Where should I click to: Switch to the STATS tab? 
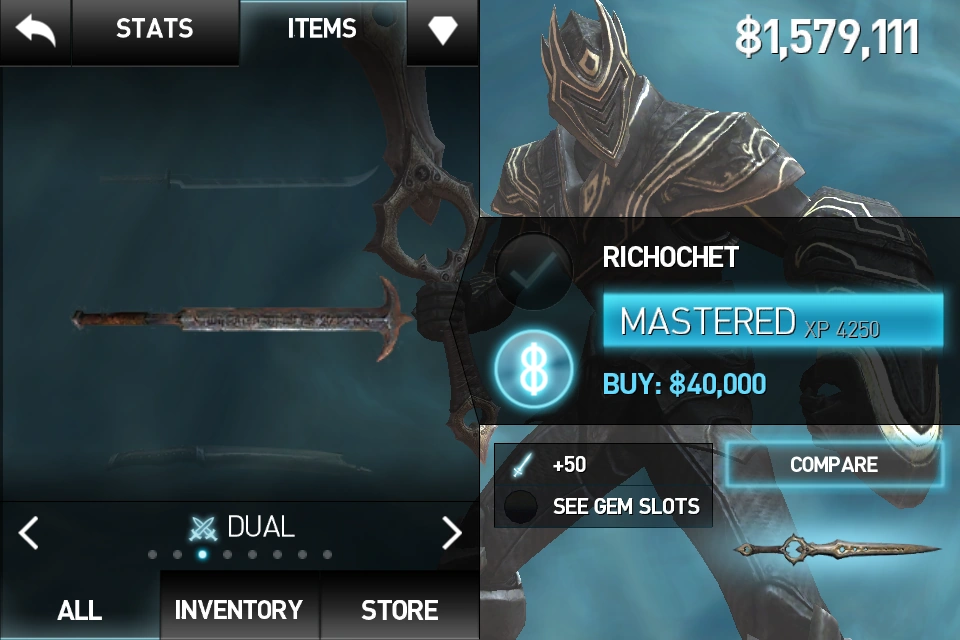coord(155,29)
